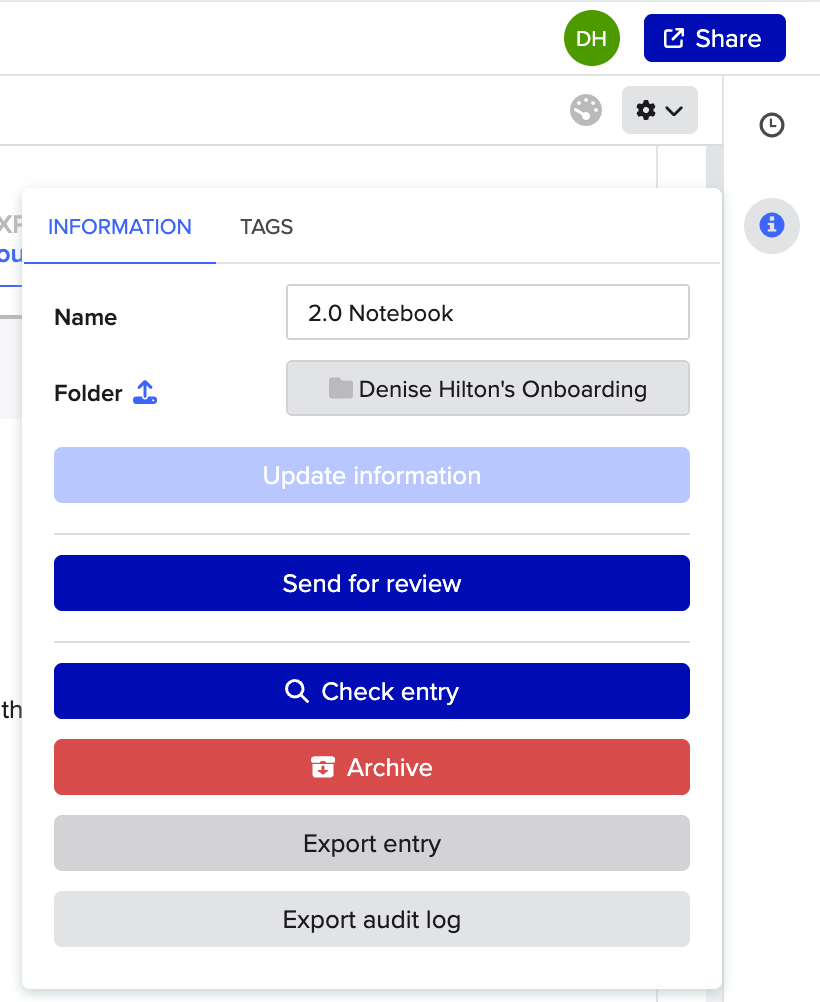Switch to the Information tab
The width and height of the screenshot is (820, 1002).
point(119,227)
